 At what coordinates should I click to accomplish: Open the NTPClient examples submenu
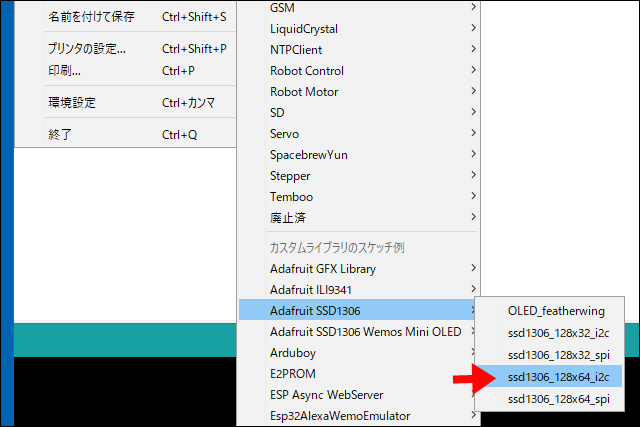click(359, 50)
